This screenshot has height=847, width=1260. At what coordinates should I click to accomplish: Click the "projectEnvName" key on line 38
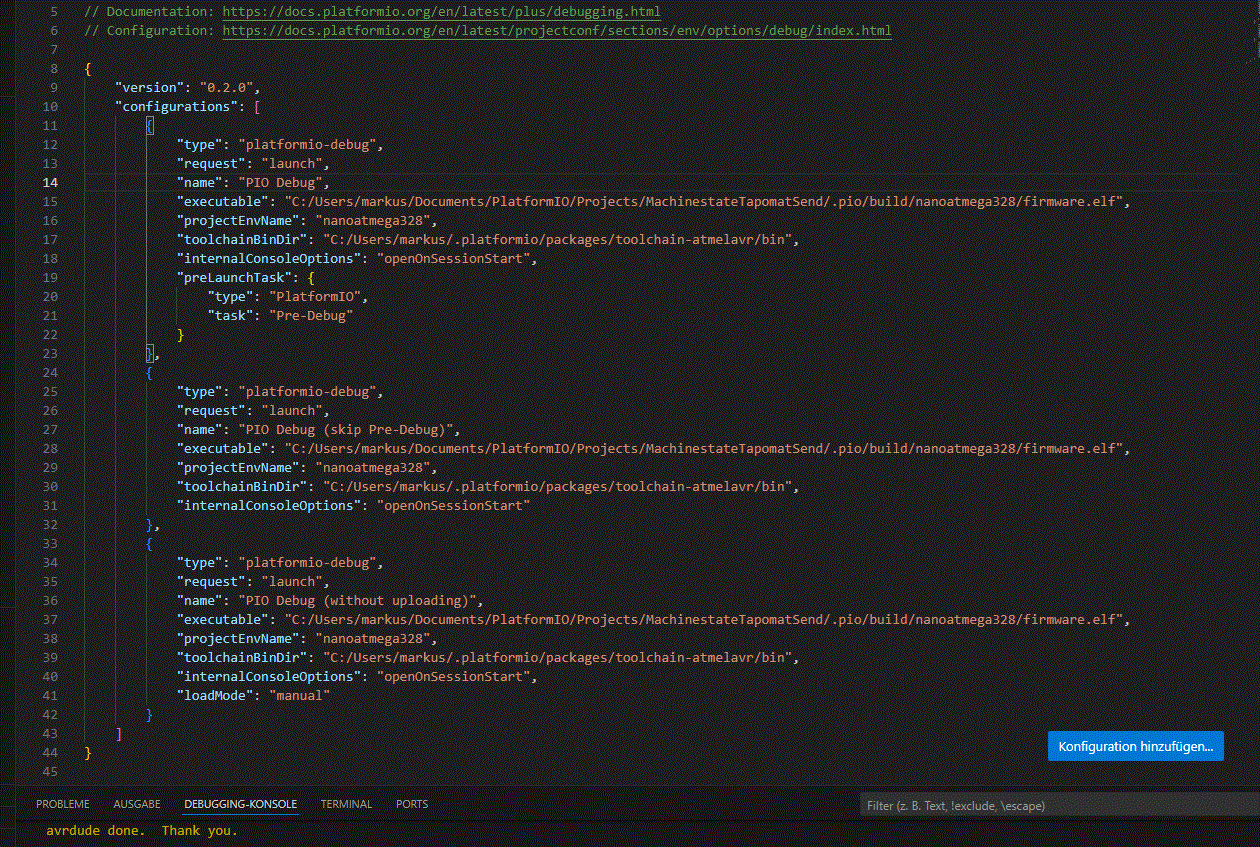(238, 639)
